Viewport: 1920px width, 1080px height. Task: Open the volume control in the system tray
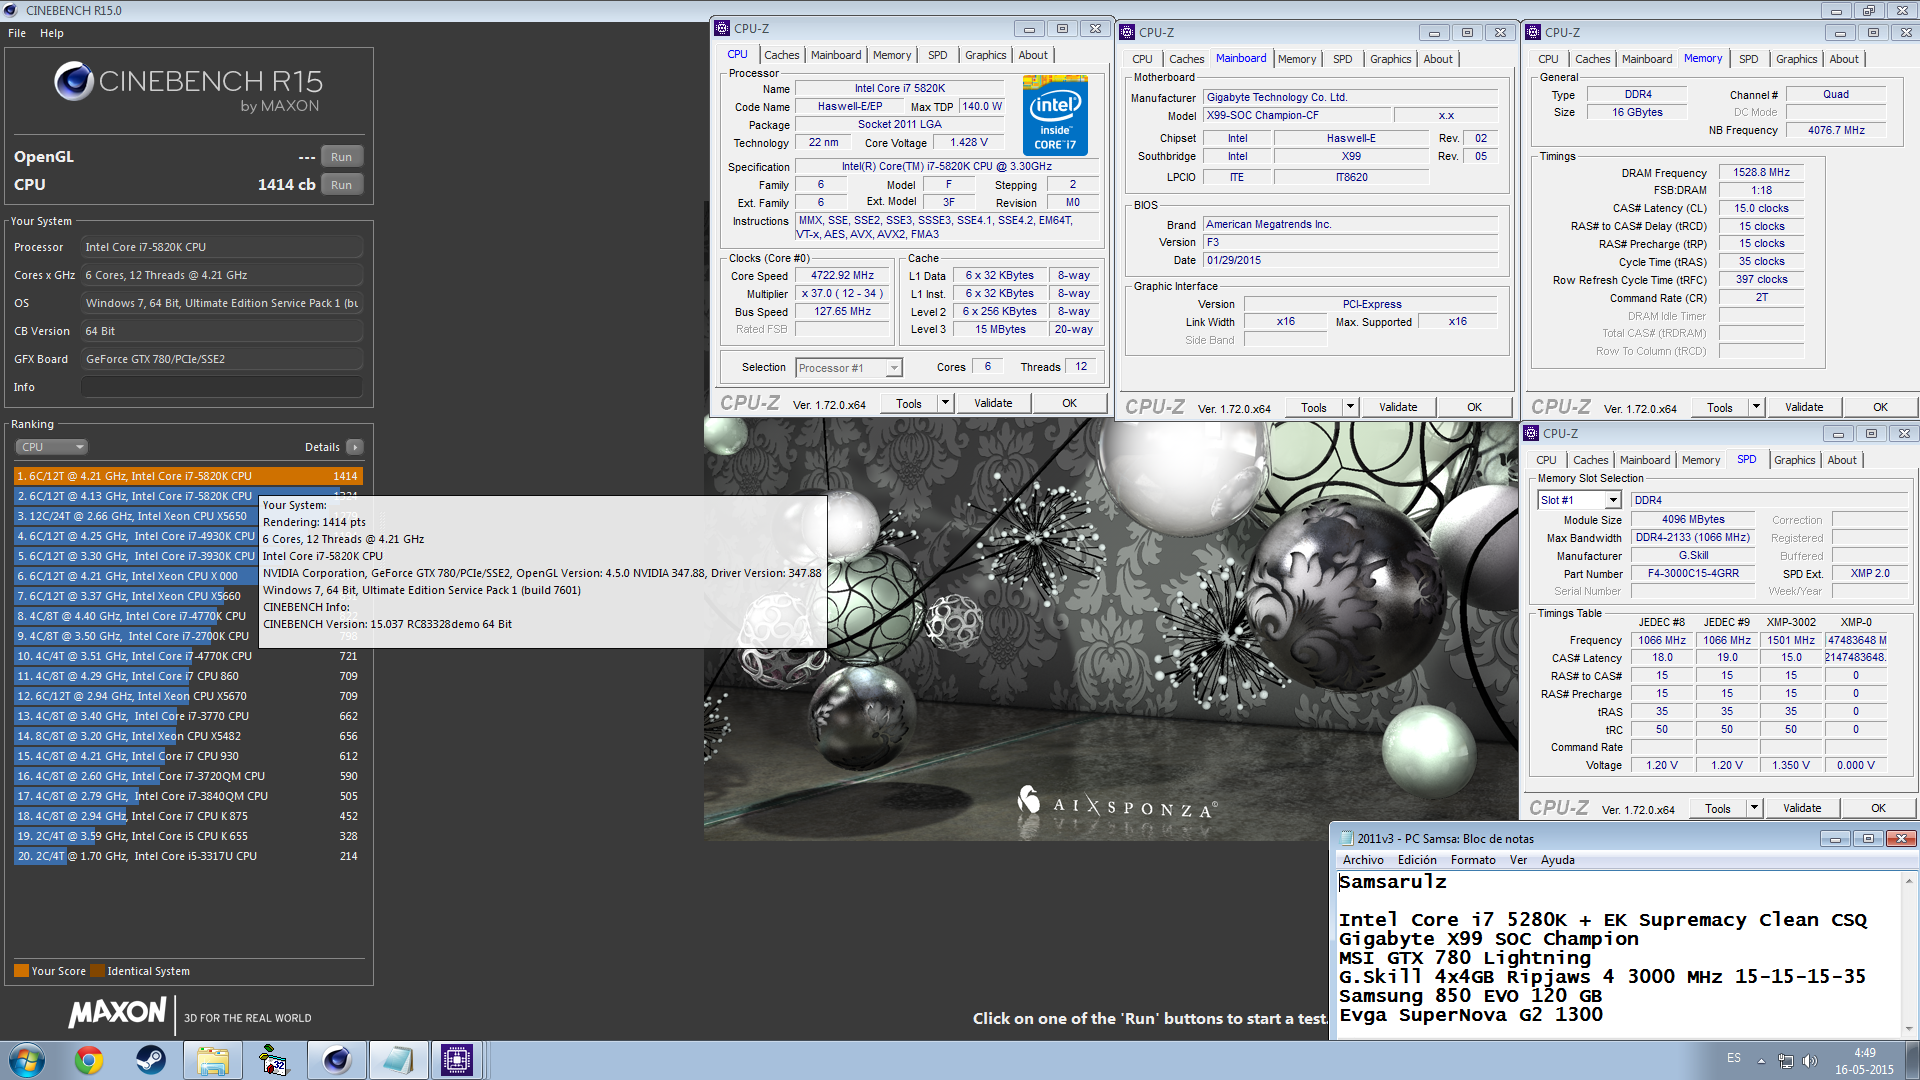click(x=1809, y=1061)
